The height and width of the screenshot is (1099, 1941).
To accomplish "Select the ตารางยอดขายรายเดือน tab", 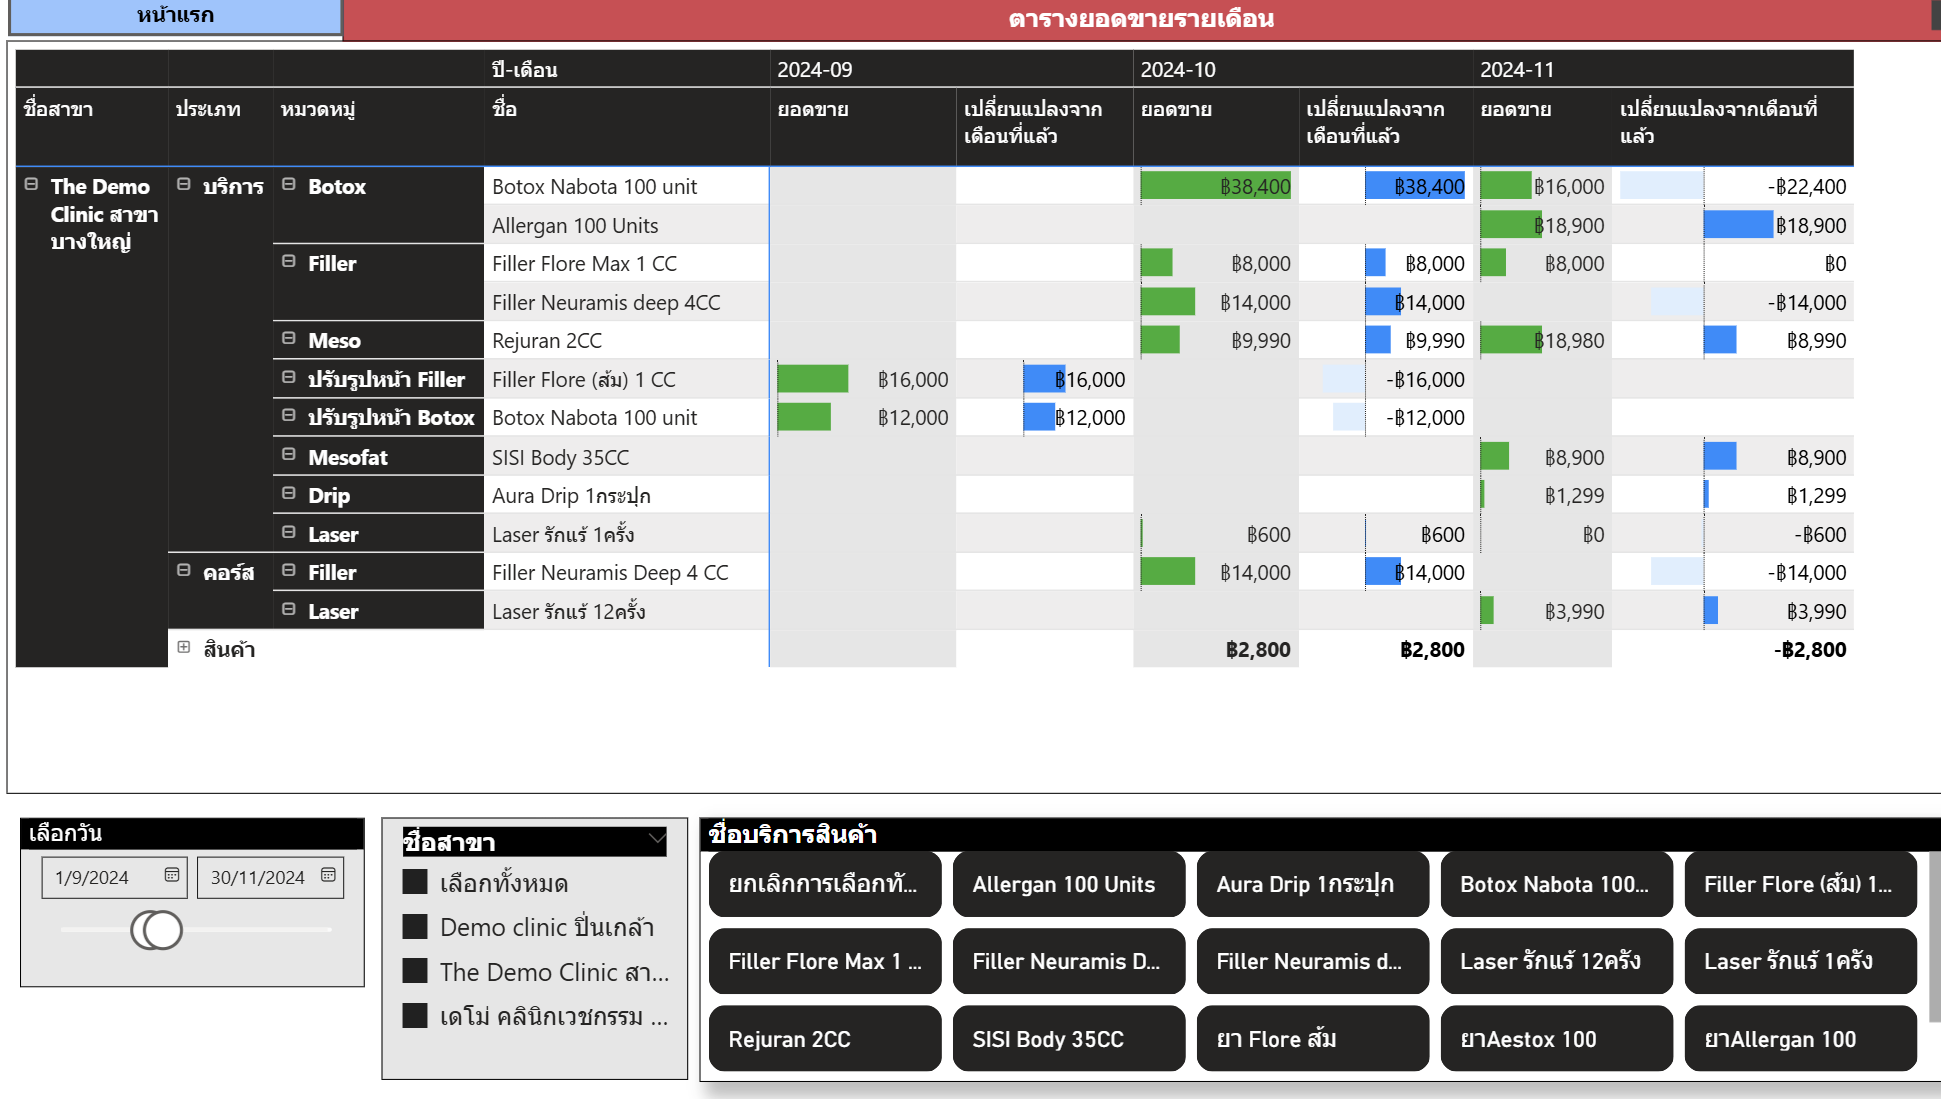I will (1141, 17).
